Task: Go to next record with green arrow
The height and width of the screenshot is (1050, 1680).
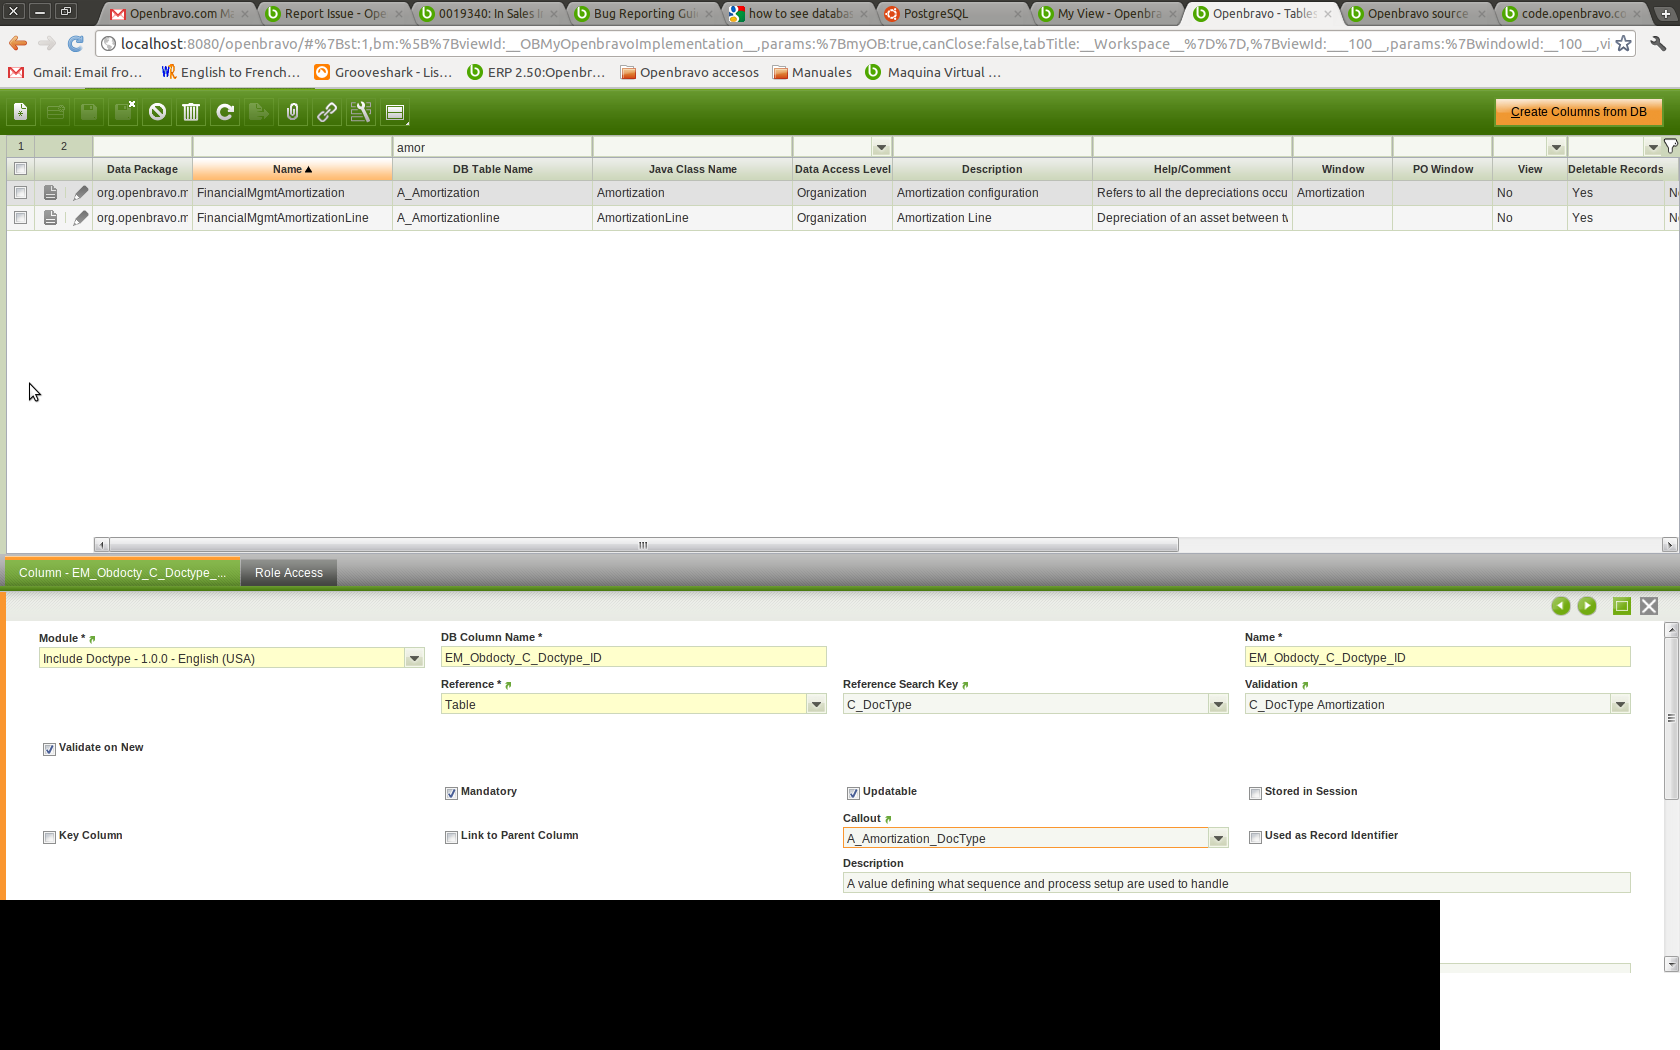Action: (x=1587, y=606)
